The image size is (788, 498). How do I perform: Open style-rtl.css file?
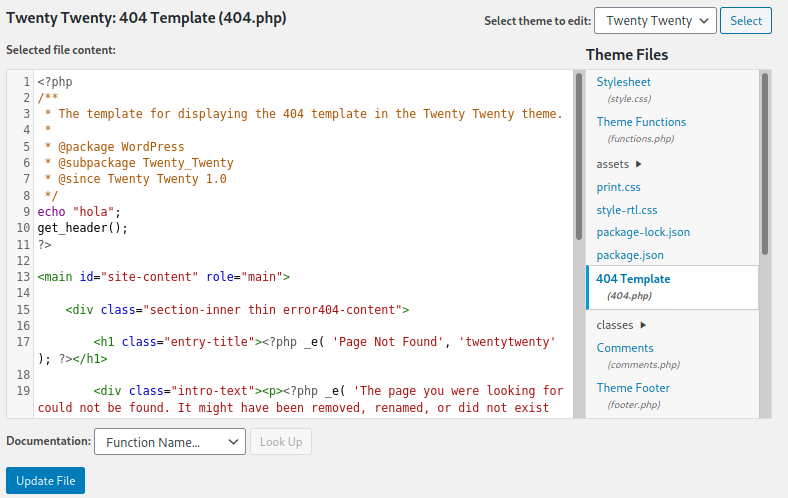click(x=627, y=210)
